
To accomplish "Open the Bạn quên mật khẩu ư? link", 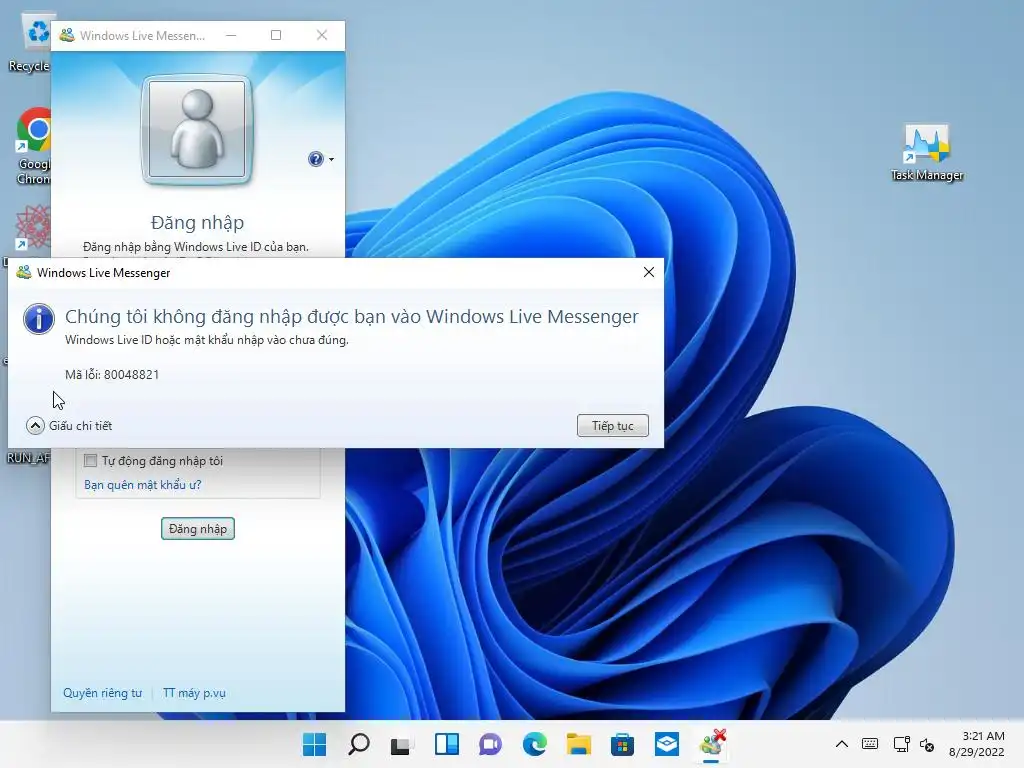I will (x=142, y=485).
